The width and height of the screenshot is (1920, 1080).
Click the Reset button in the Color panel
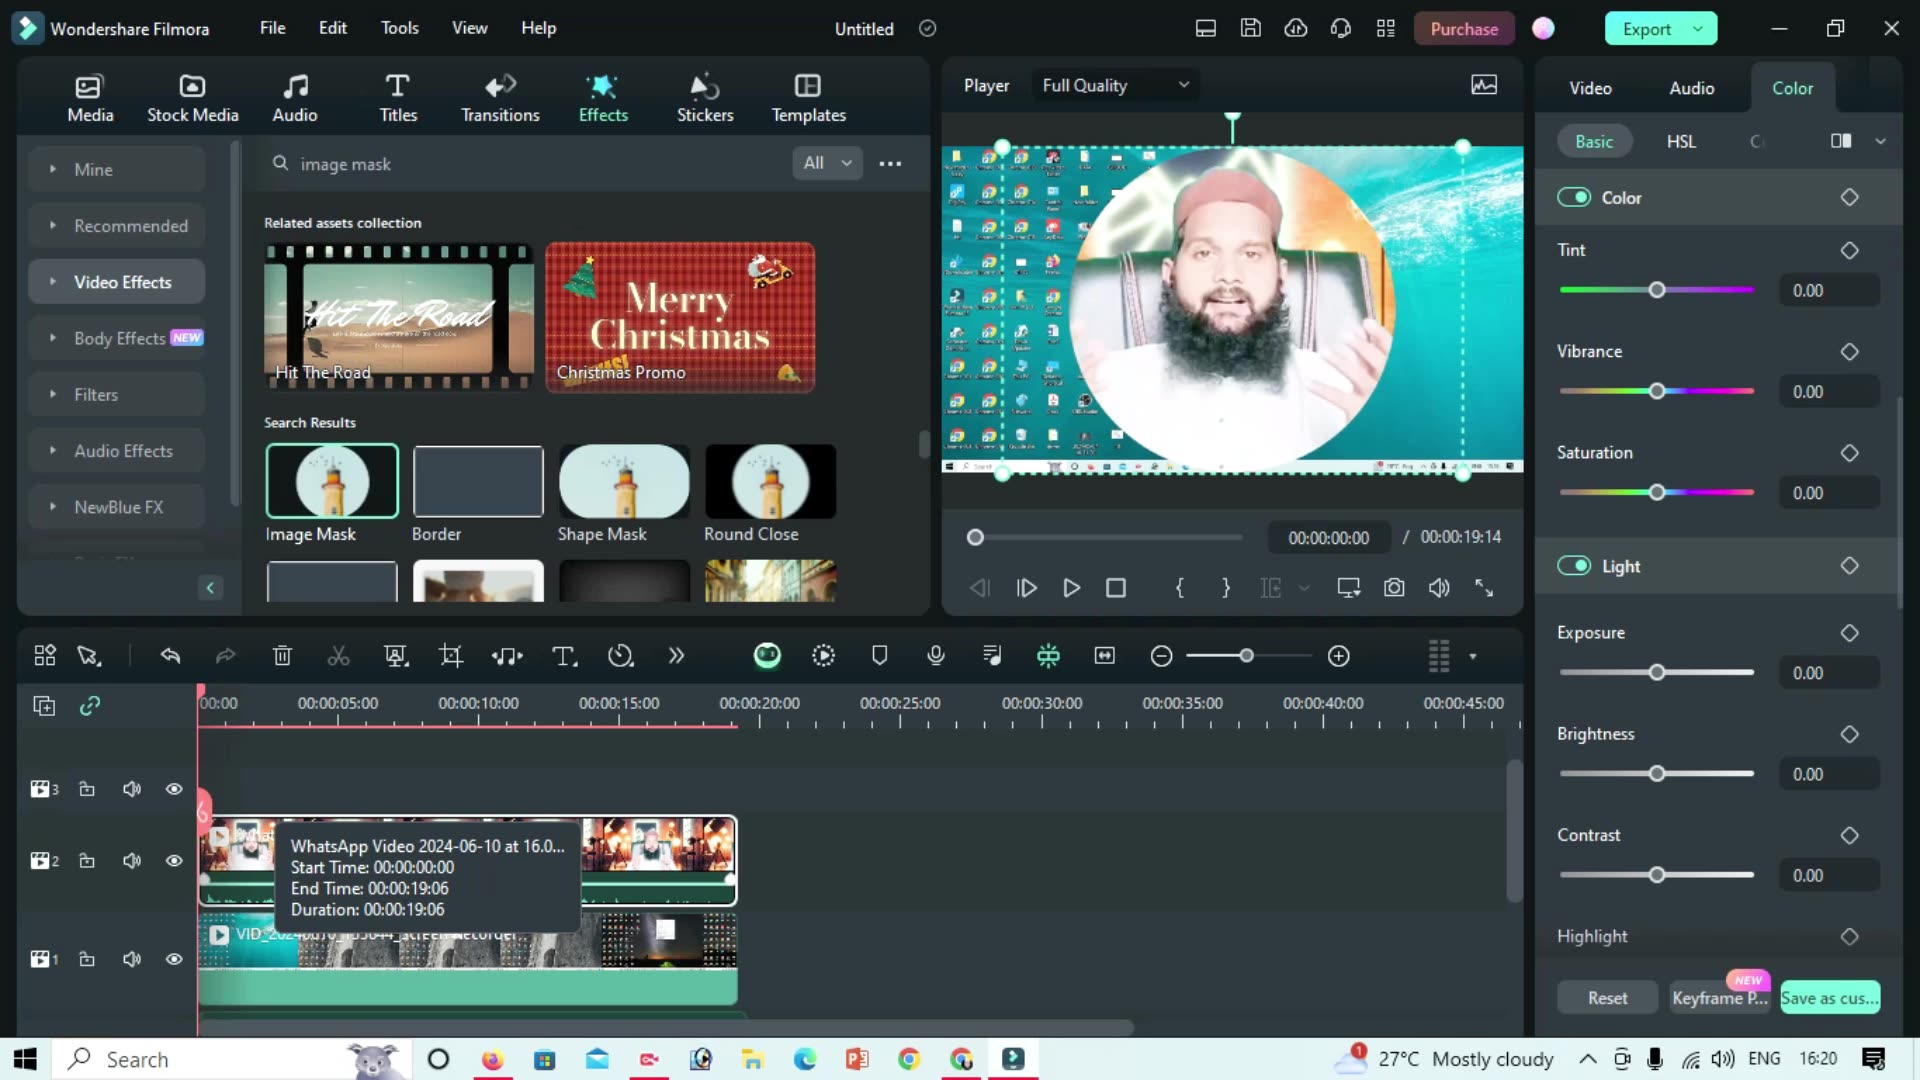coord(1607,997)
